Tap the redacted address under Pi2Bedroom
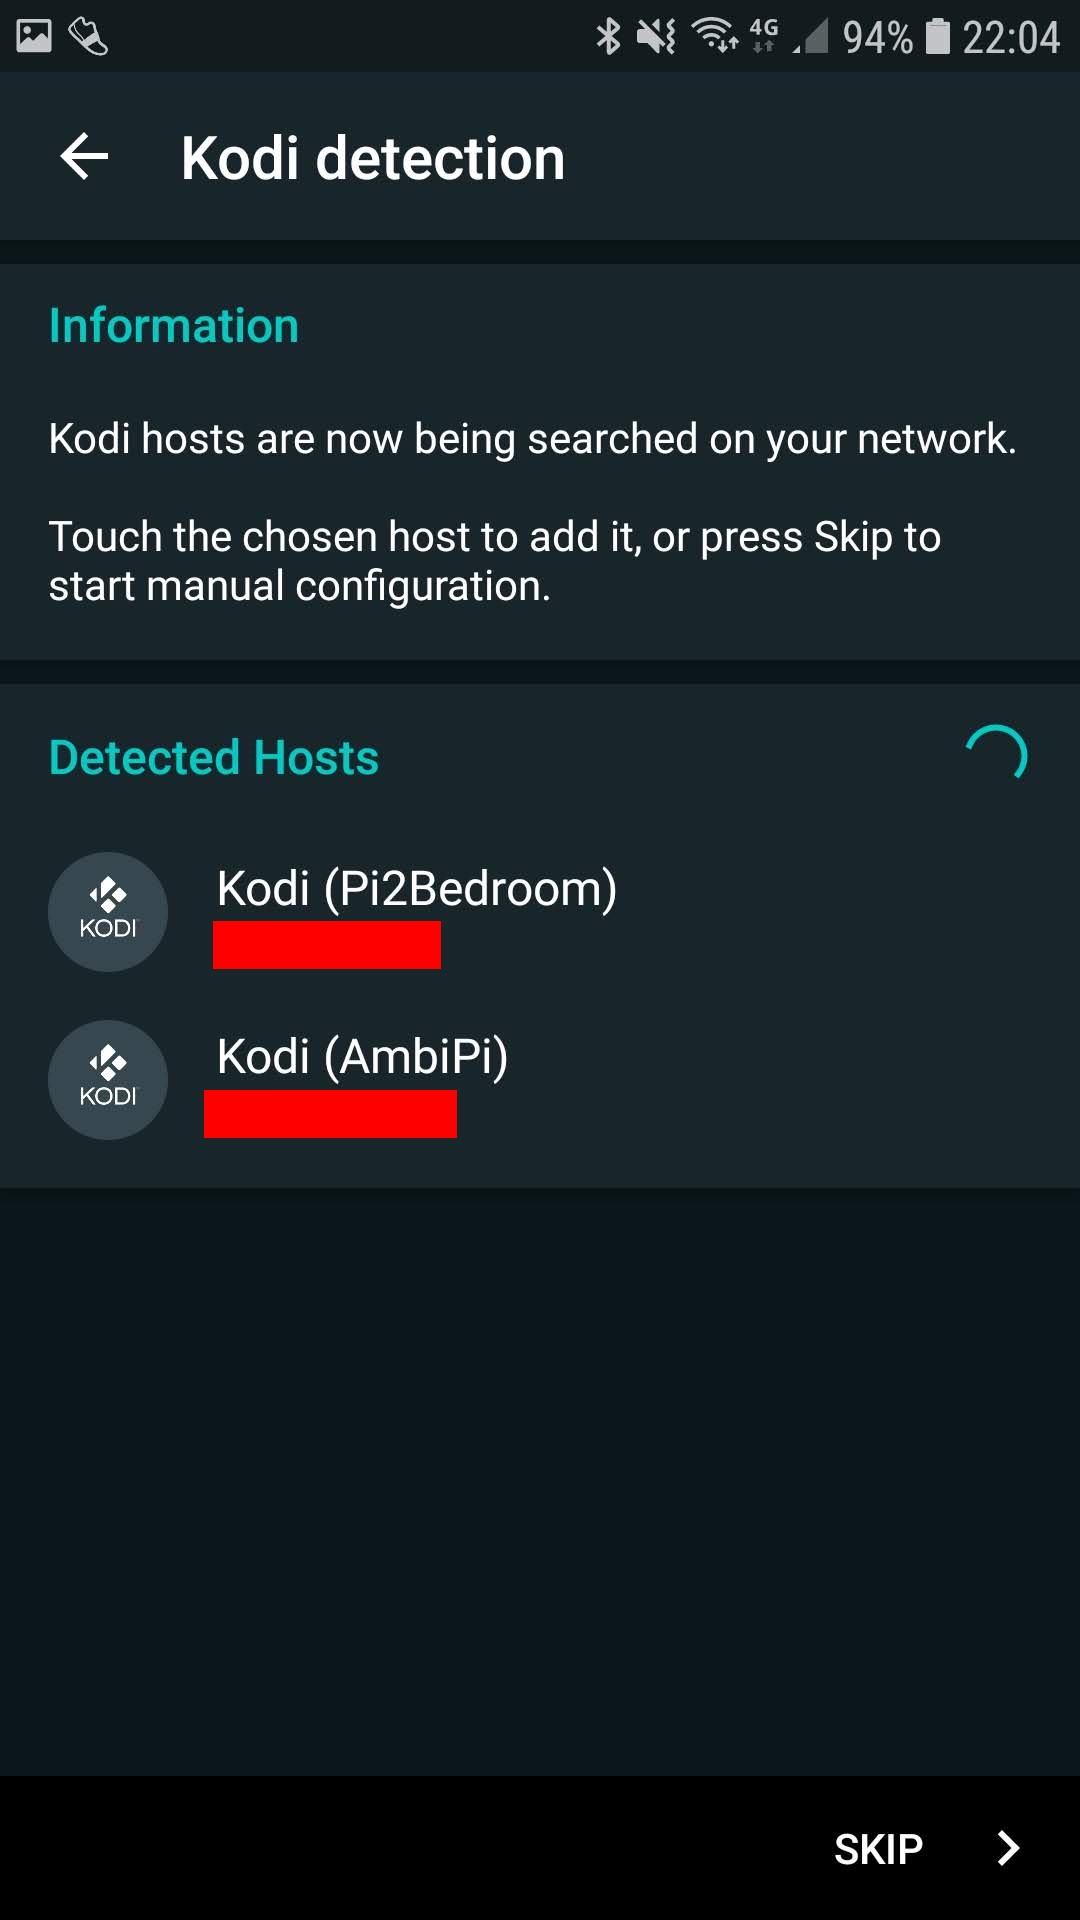This screenshot has width=1080, height=1920. pyautogui.click(x=326, y=945)
